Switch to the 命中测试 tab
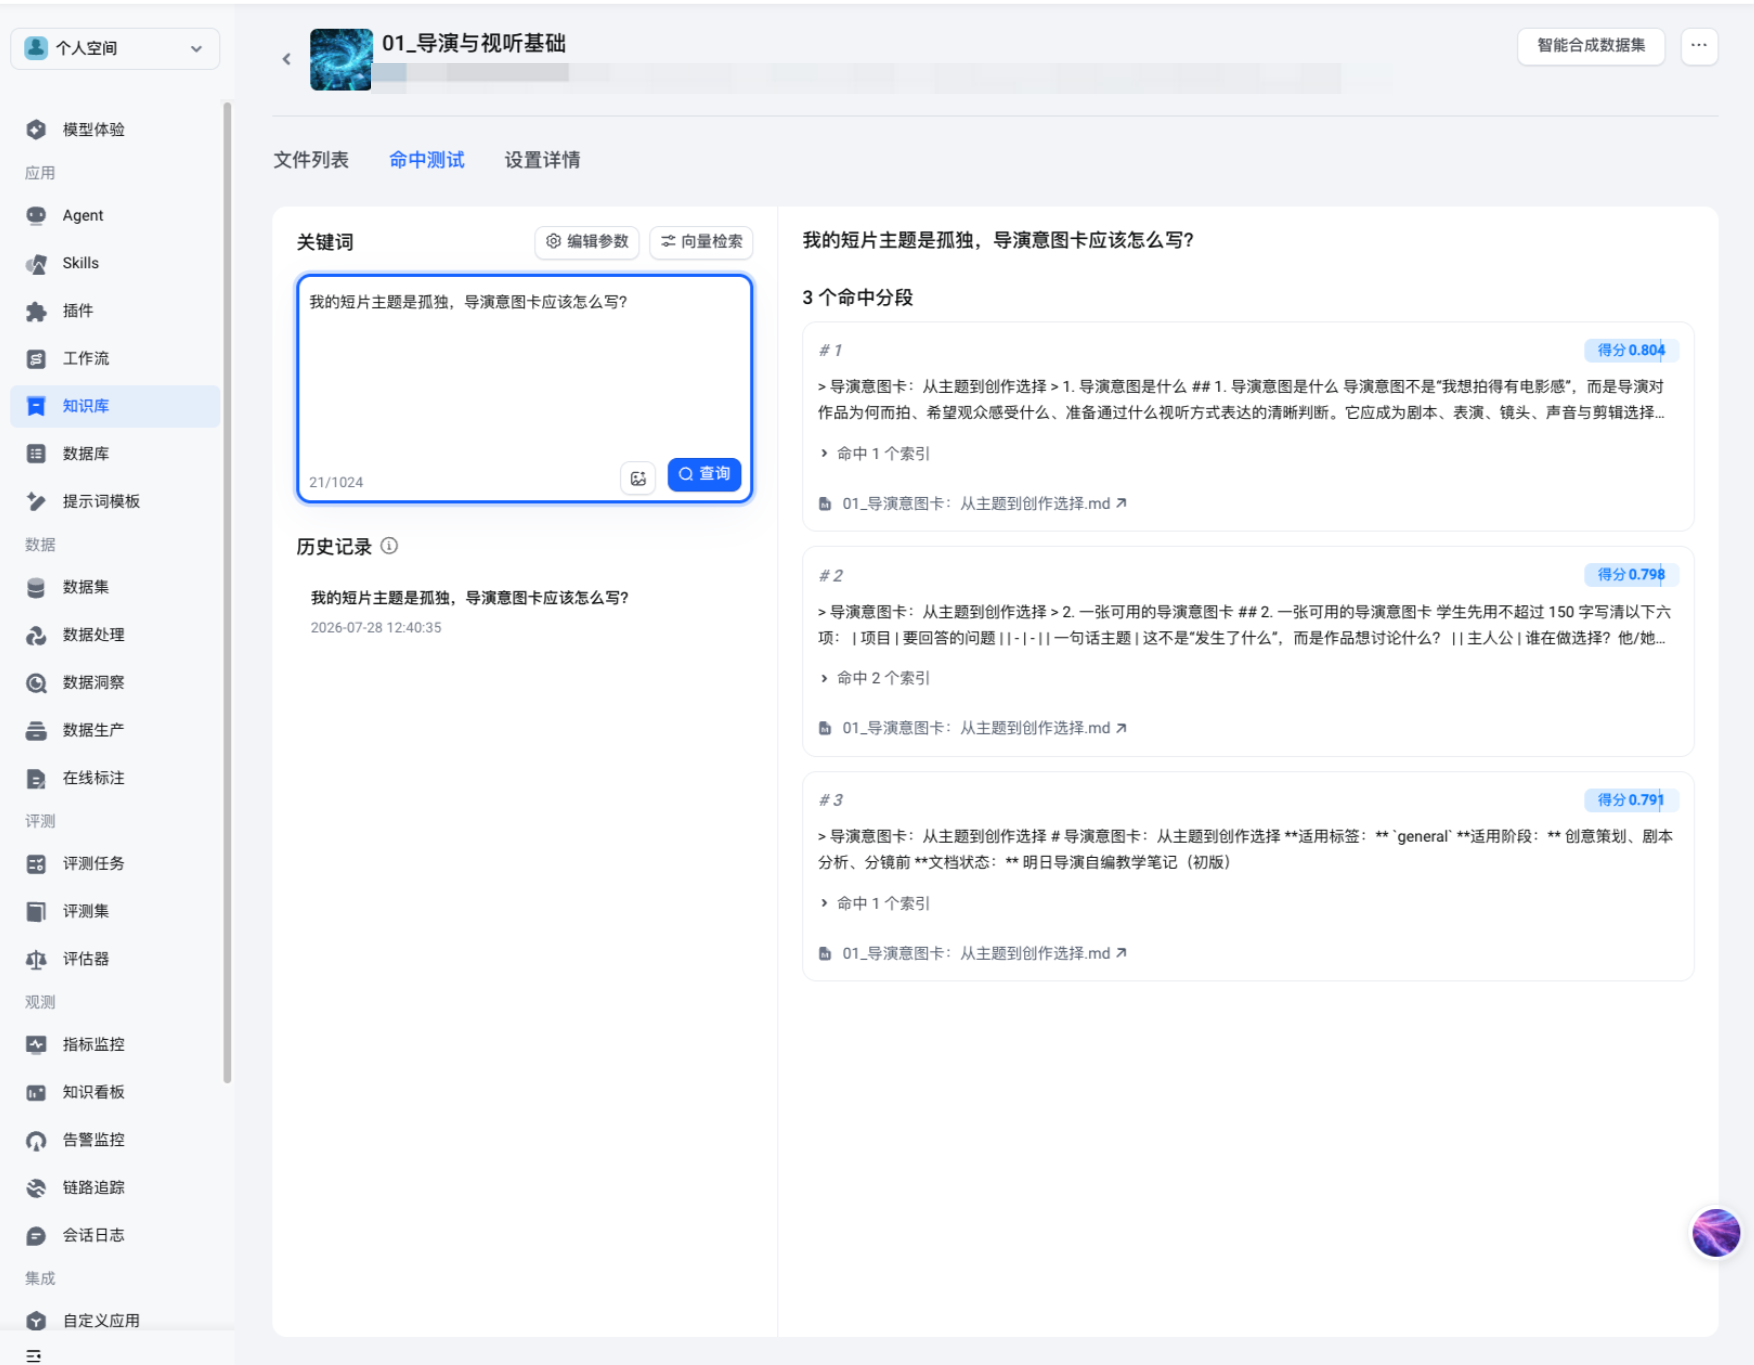Image resolution: width=1754 pixels, height=1365 pixels. pyautogui.click(x=426, y=160)
